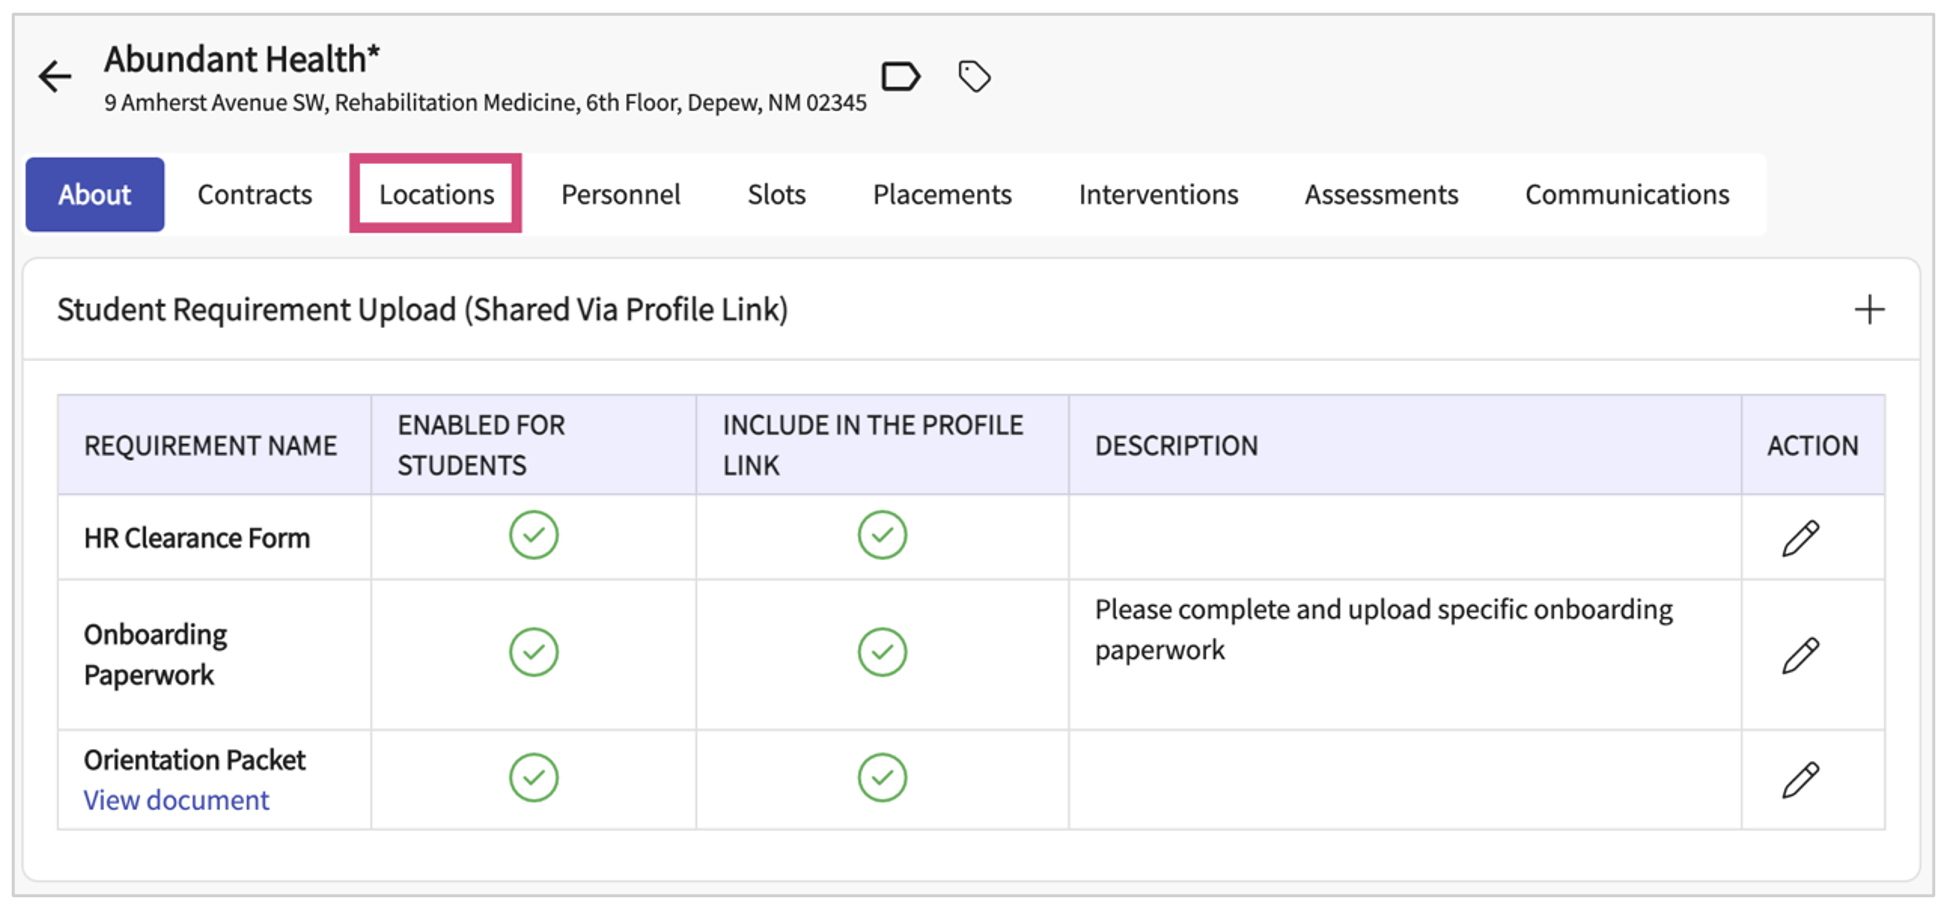Click the Requirement Name column header
The image size is (1950, 908).
(210, 446)
